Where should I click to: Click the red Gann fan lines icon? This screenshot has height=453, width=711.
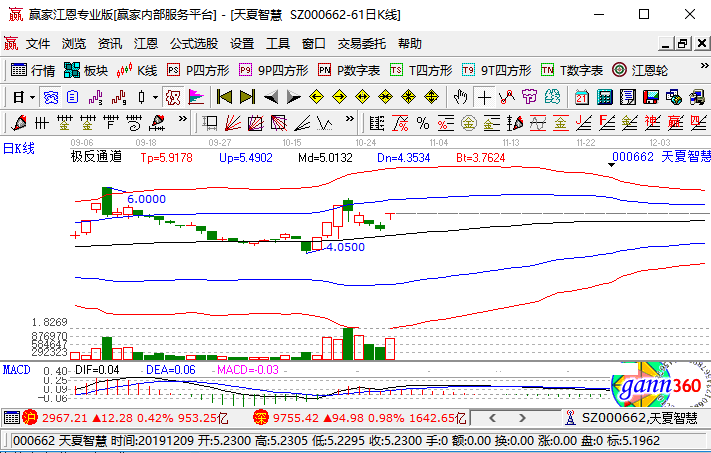point(233,123)
